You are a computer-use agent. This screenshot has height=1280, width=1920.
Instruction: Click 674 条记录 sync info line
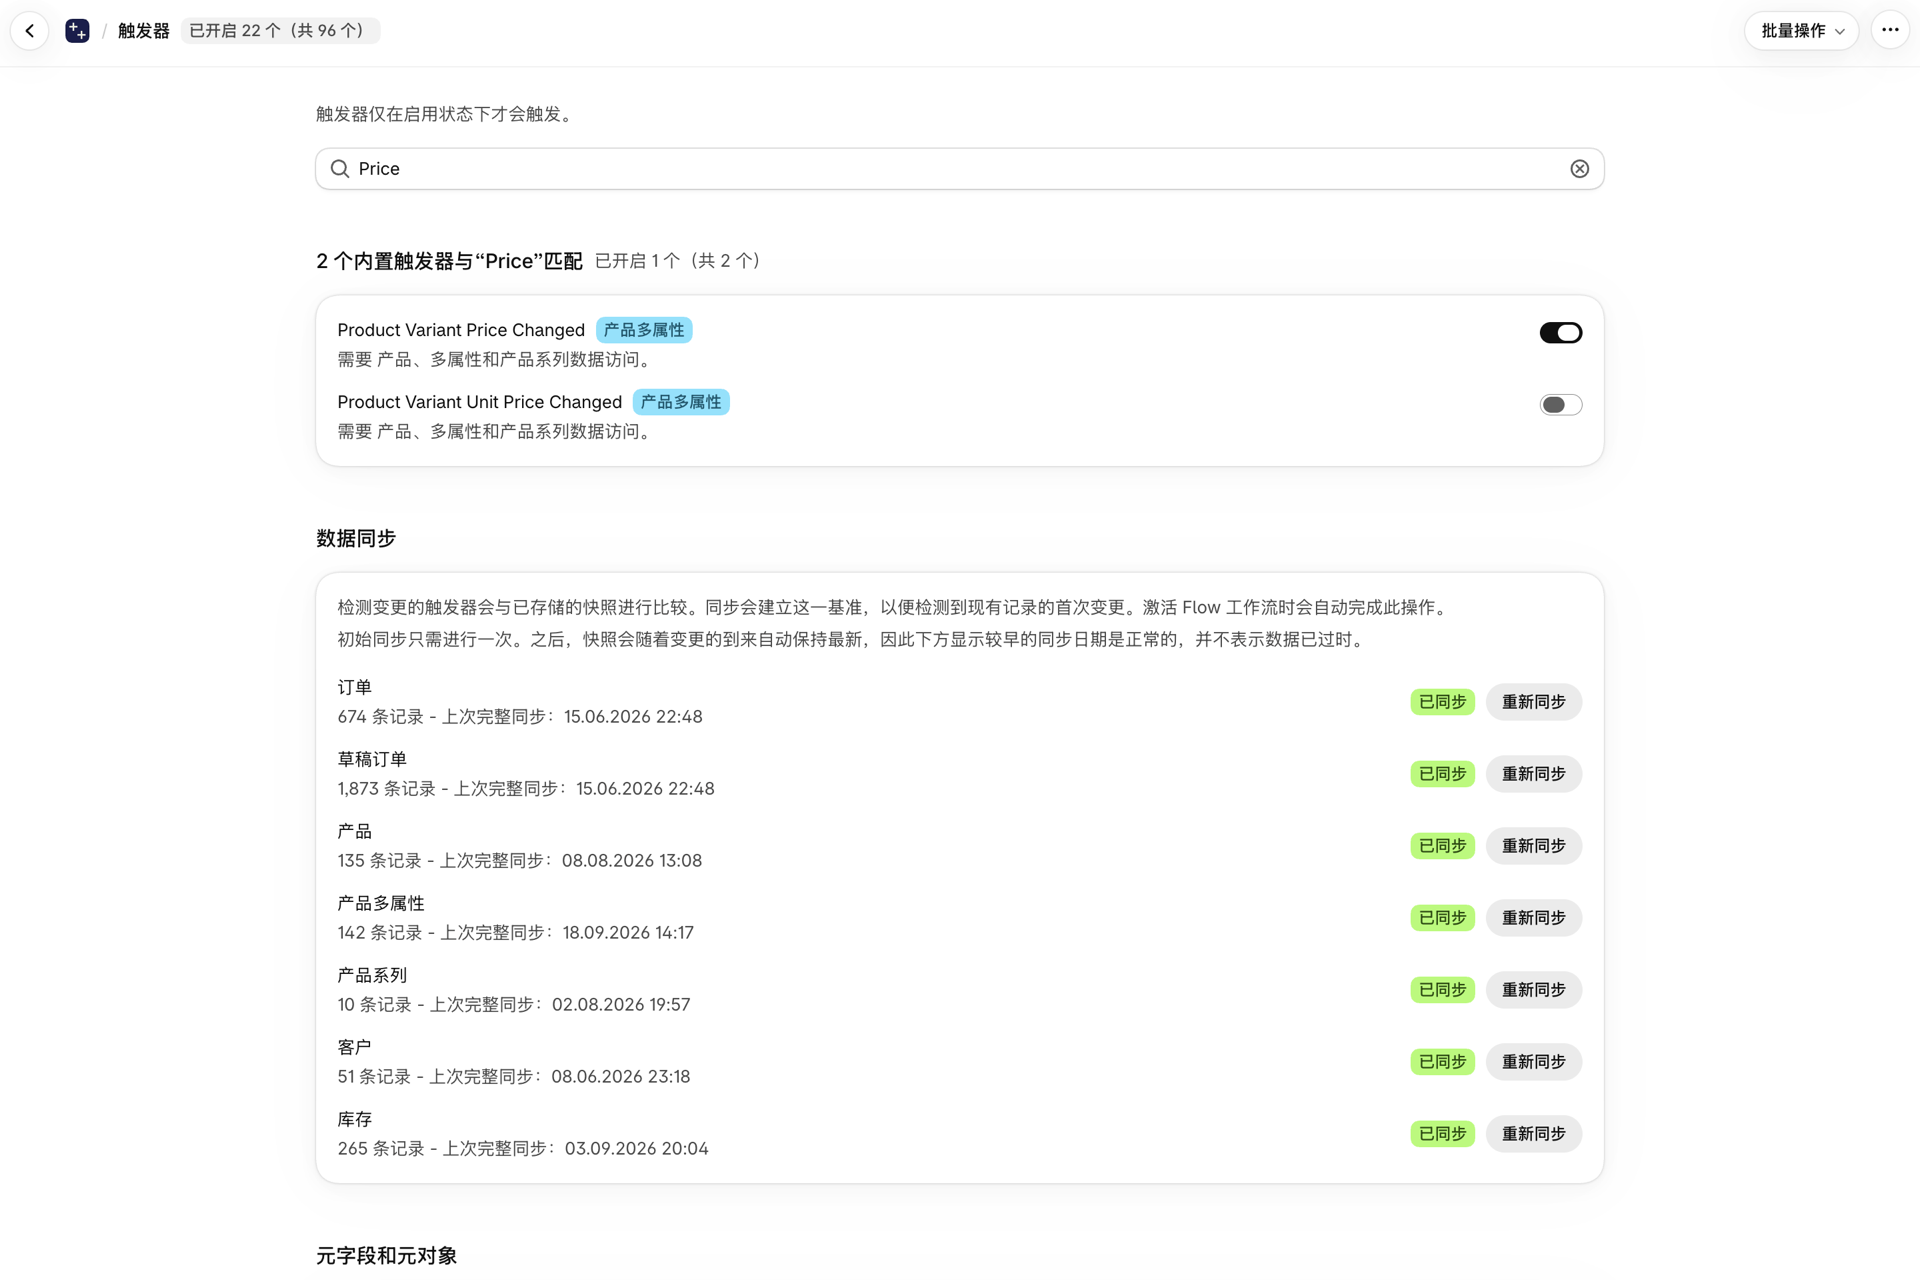pyautogui.click(x=520, y=717)
